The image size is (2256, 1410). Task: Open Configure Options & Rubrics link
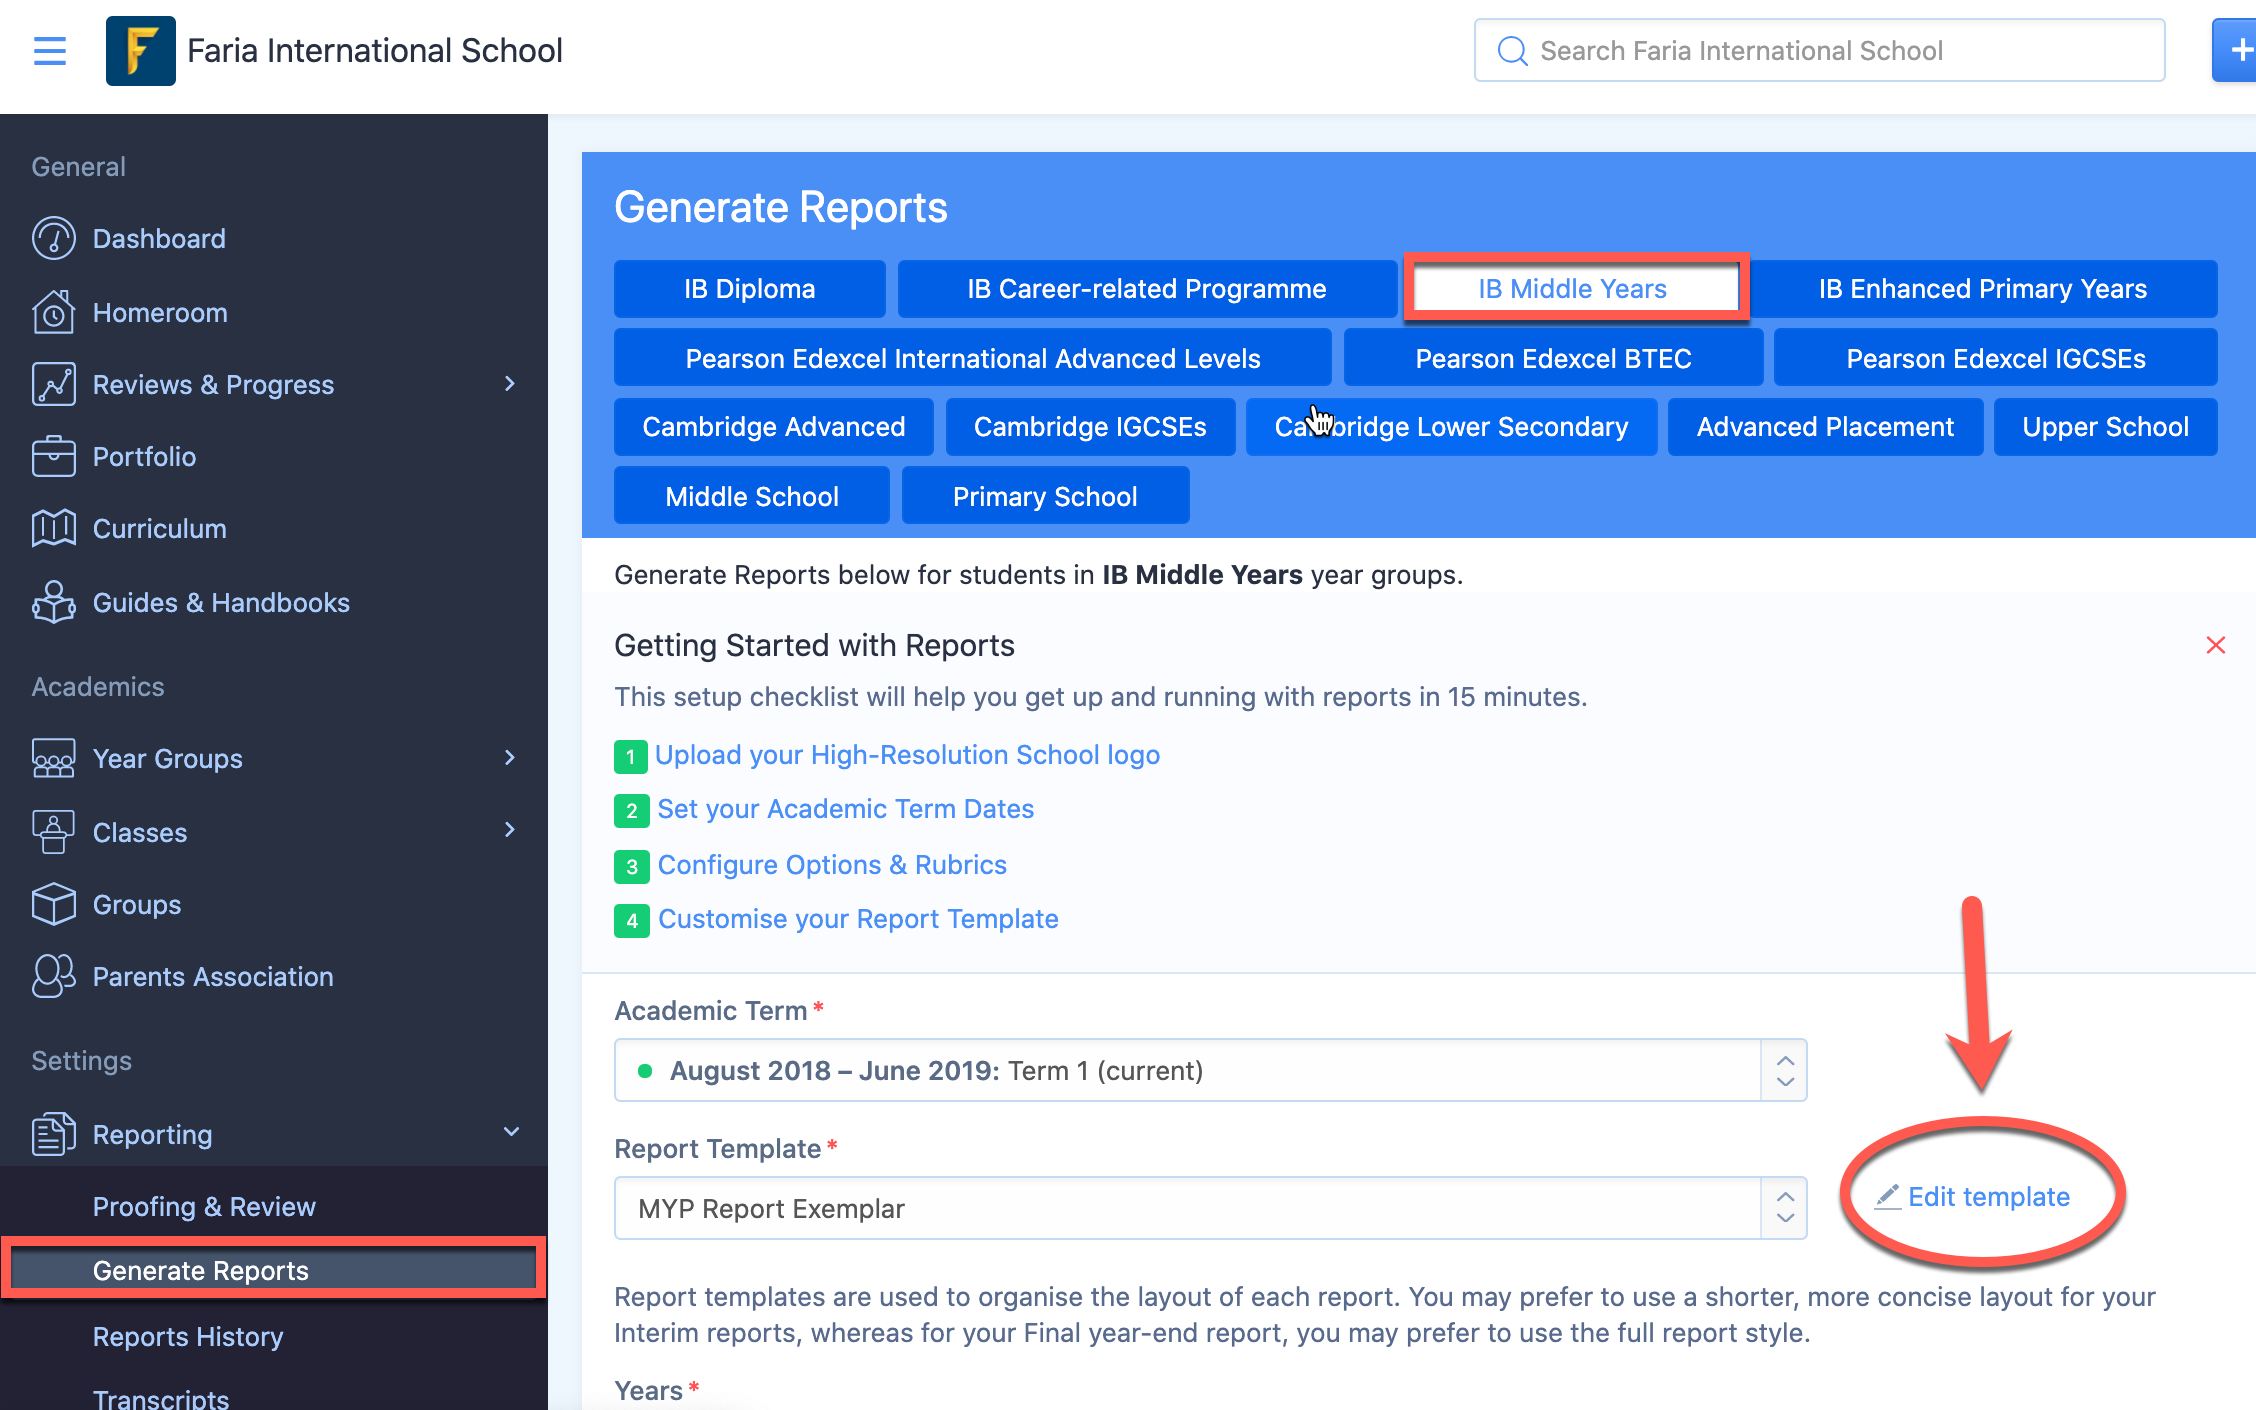pos(832,865)
